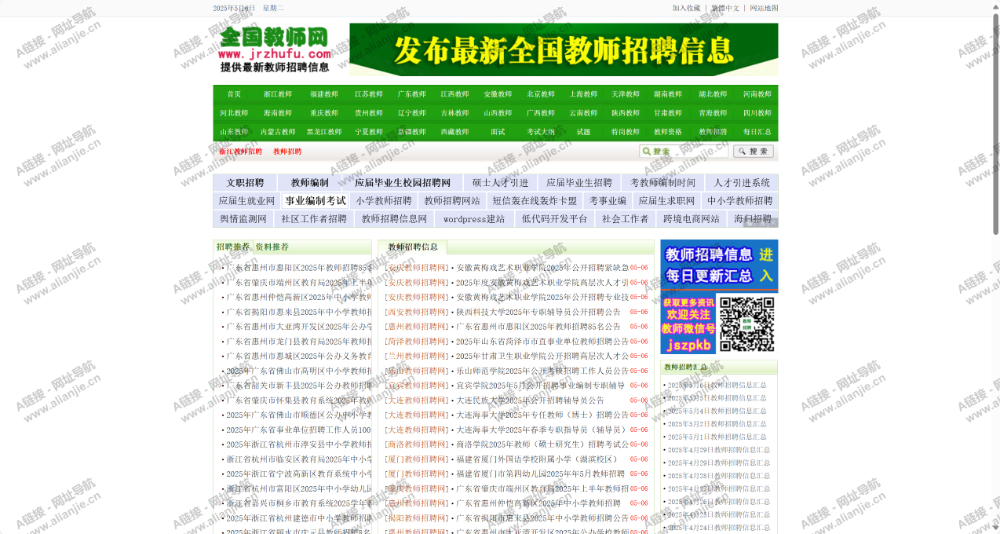This screenshot has width=1000, height=534.
Task: Open 2025年5月2日教师招聘信息汇总
Action: pos(717,424)
